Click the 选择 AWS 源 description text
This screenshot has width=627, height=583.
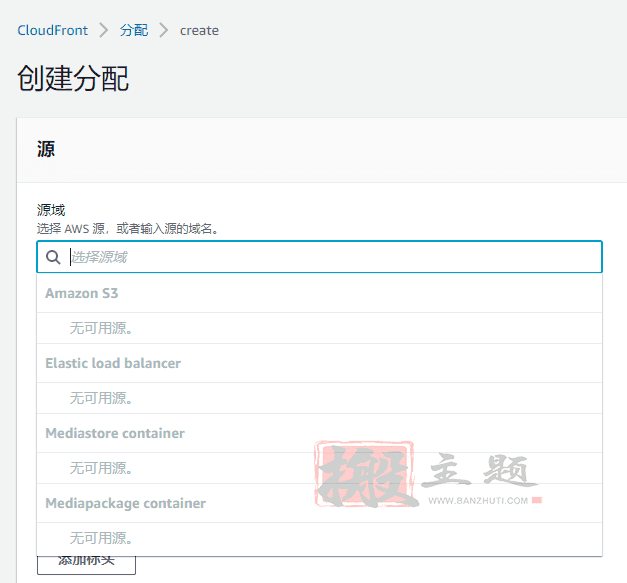click(x=127, y=229)
